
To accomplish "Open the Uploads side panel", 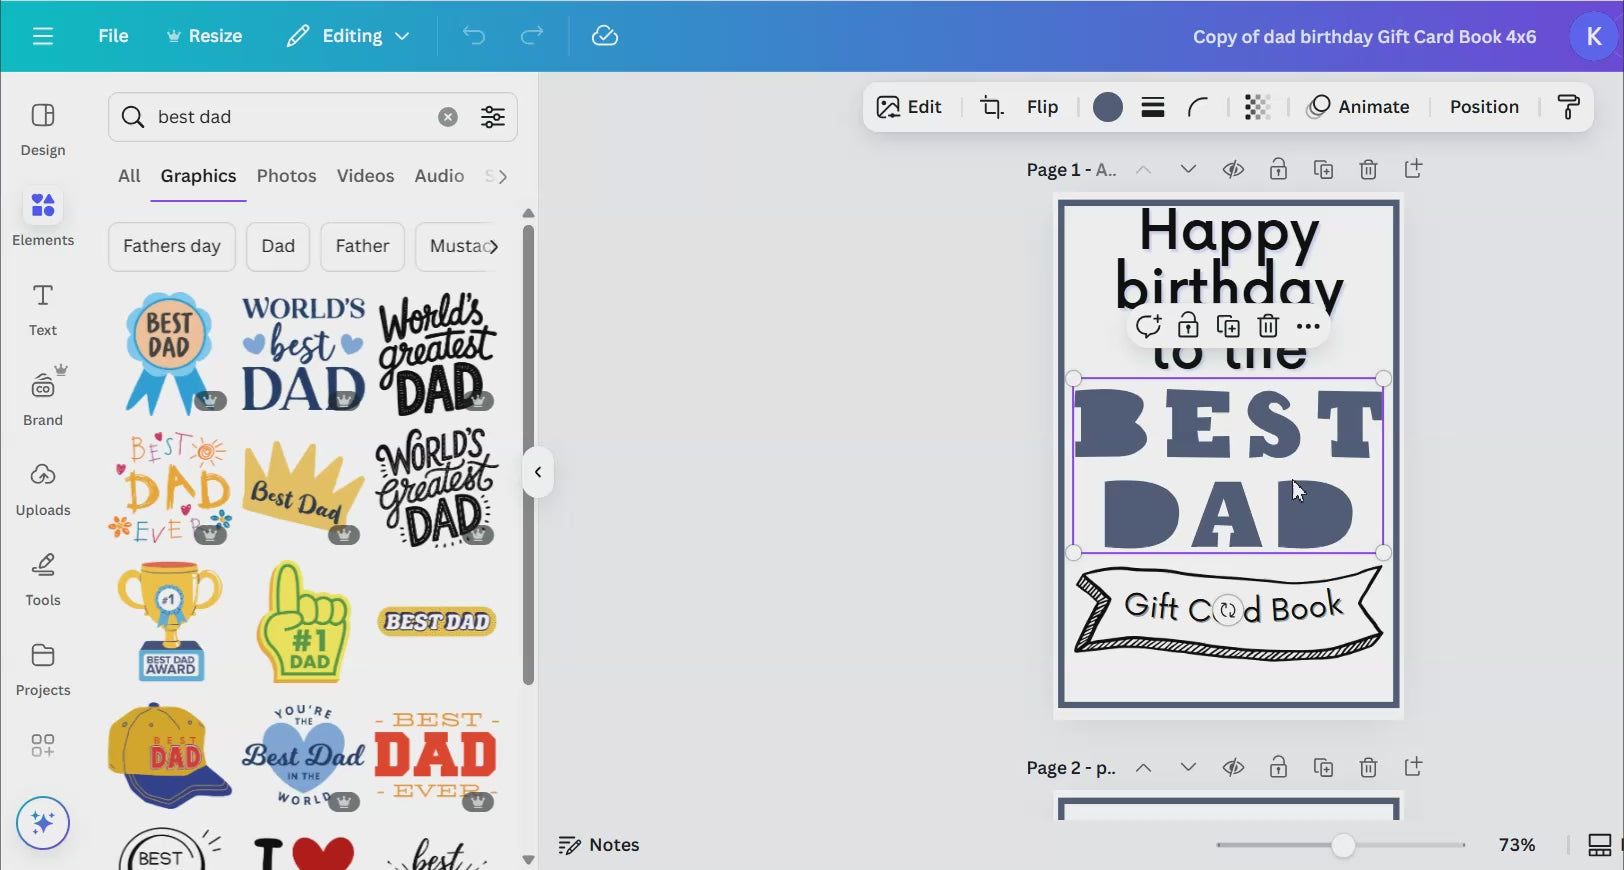I will 43,488.
